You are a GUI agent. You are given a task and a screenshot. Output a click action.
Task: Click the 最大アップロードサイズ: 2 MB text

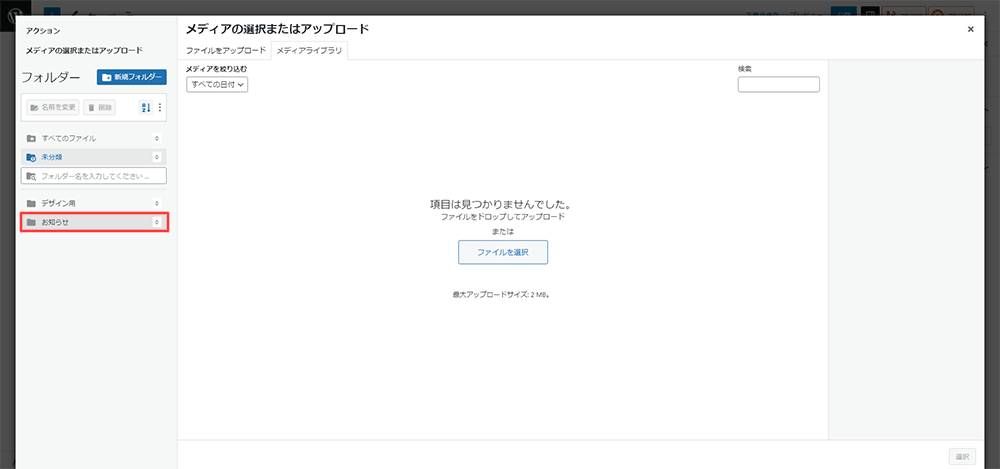[x=501, y=295]
